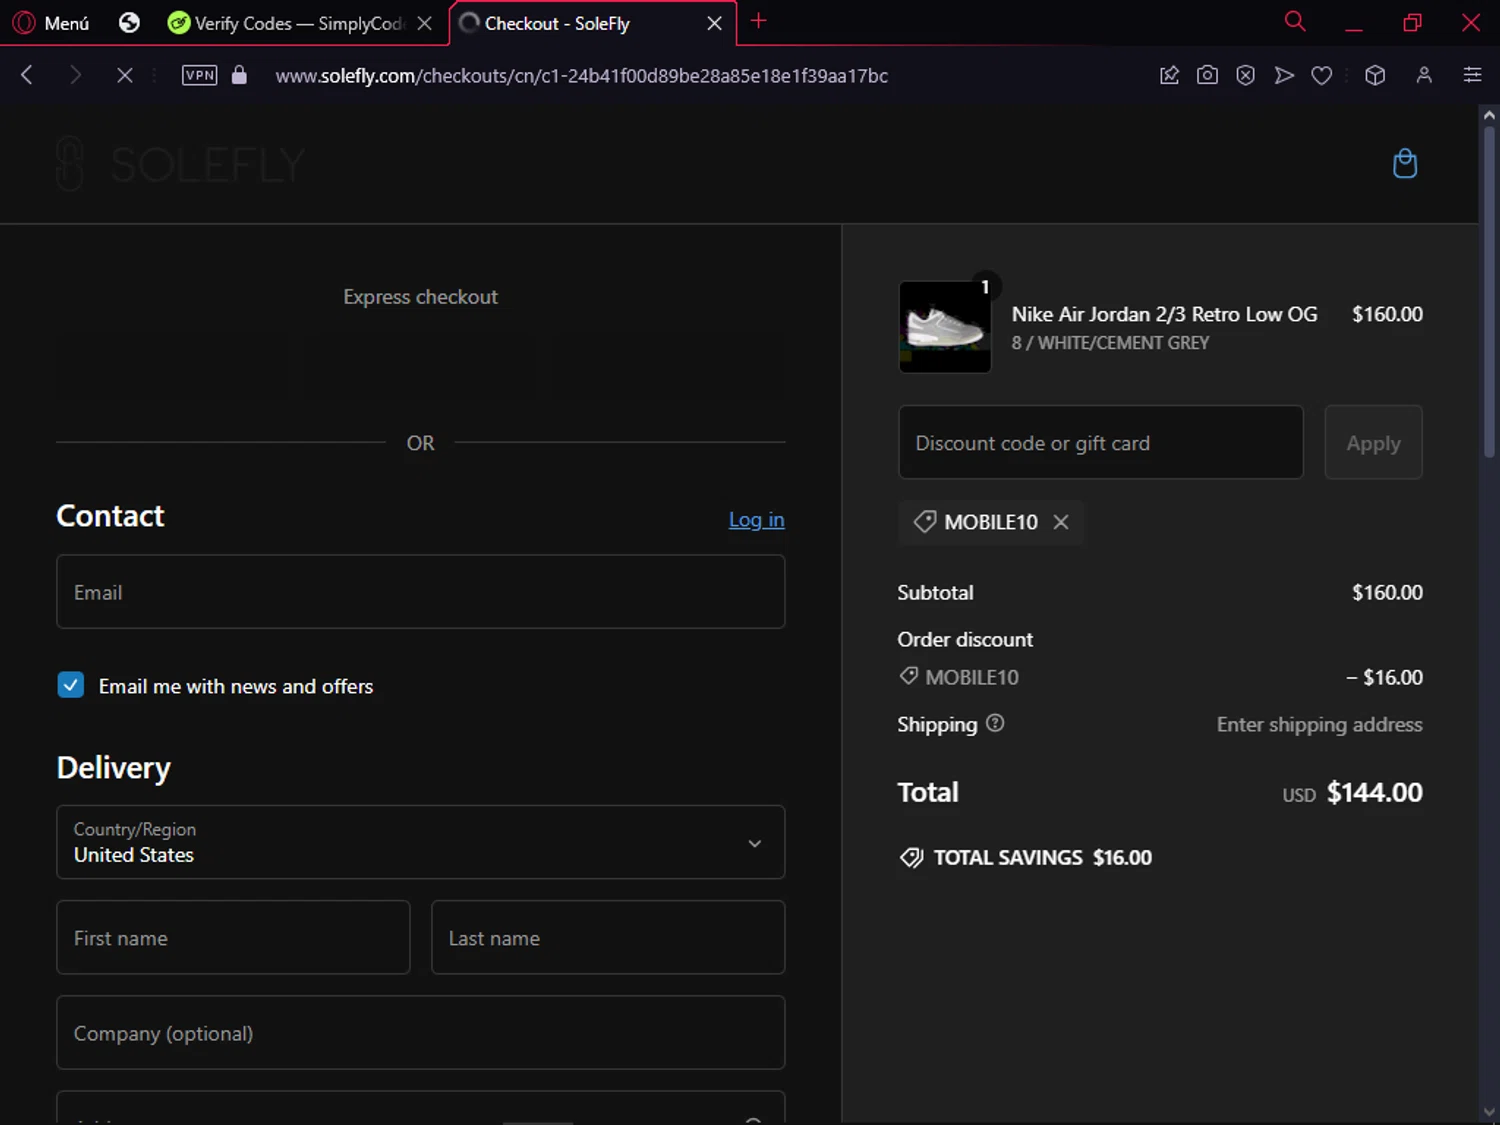Click the Apply discount button
1500x1125 pixels.
1373,442
